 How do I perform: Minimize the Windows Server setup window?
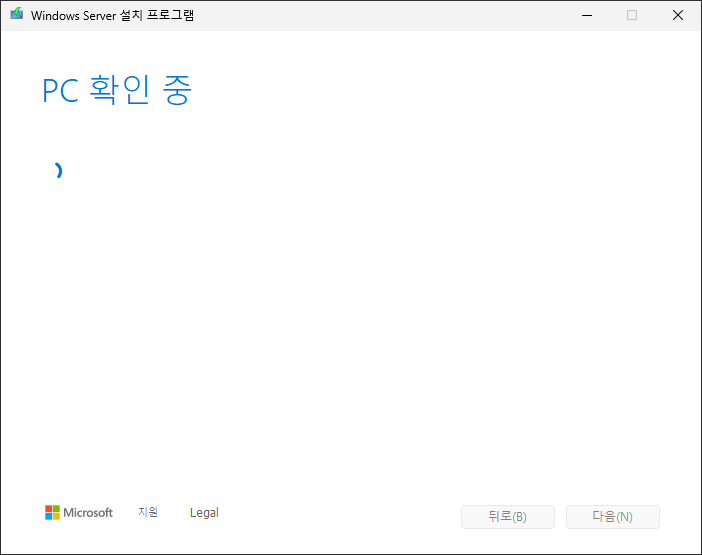pos(587,15)
